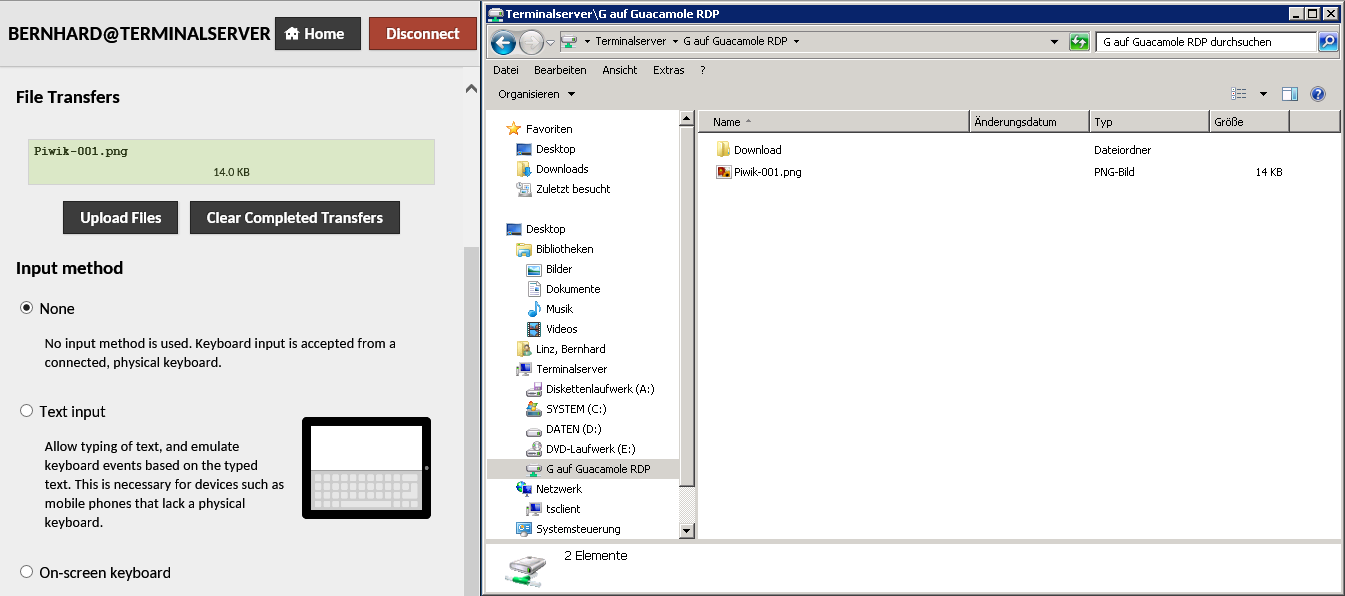
Task: Expand the address bar history dropdown
Action: point(1055,42)
